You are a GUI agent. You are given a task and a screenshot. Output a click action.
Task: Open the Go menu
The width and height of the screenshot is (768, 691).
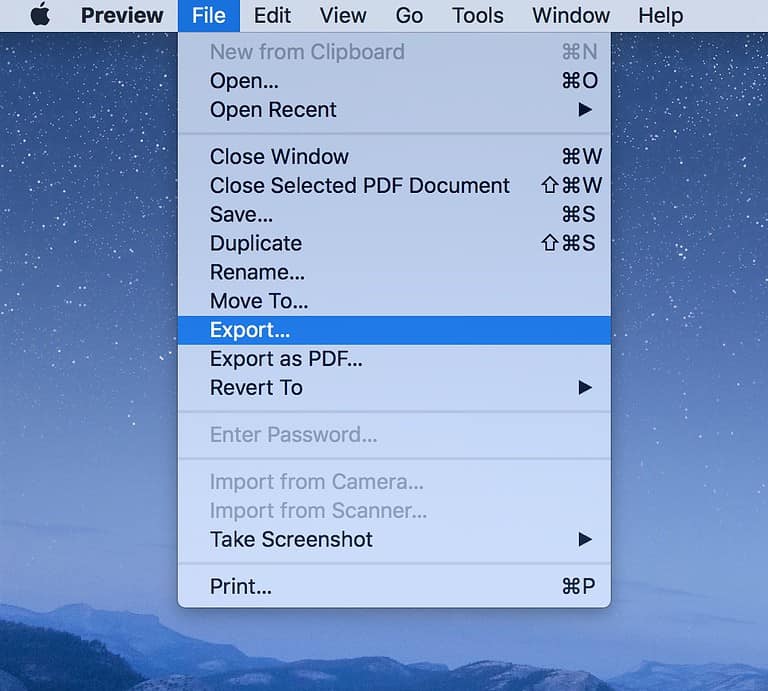(409, 16)
